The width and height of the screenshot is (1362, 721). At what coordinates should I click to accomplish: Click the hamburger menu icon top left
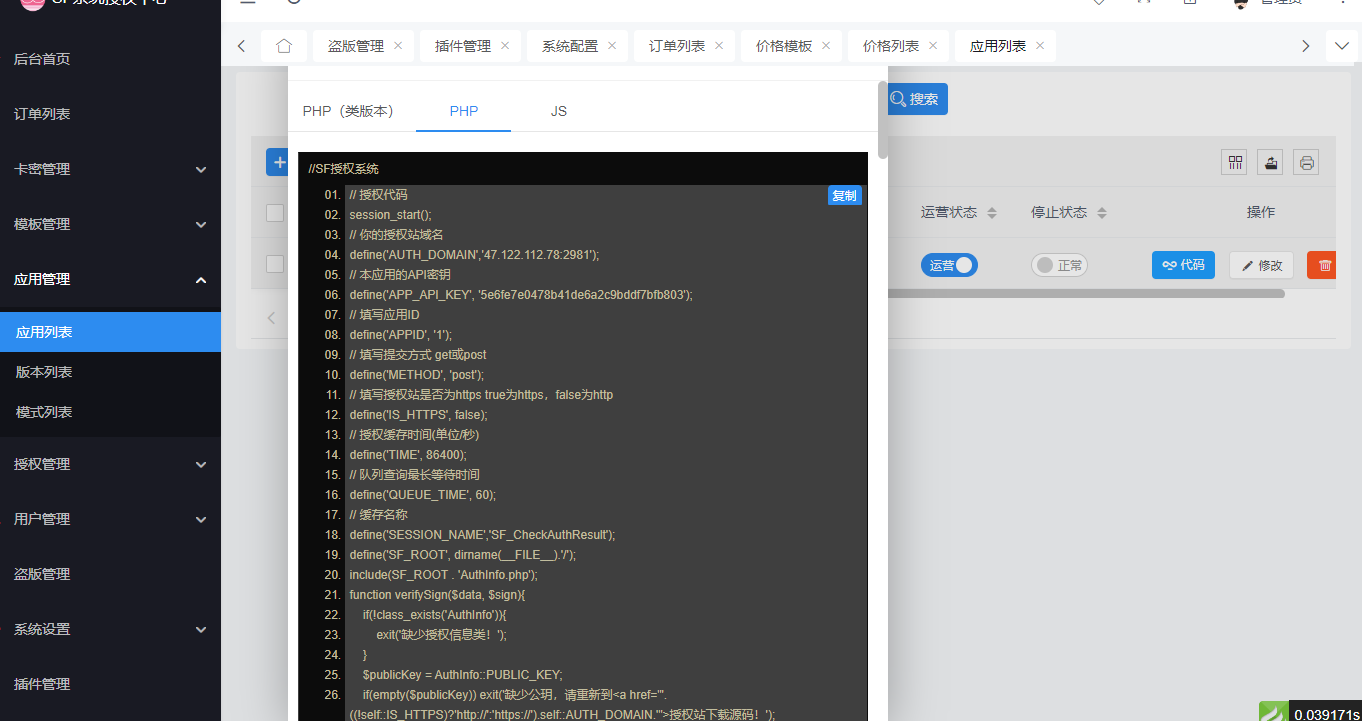point(246,3)
